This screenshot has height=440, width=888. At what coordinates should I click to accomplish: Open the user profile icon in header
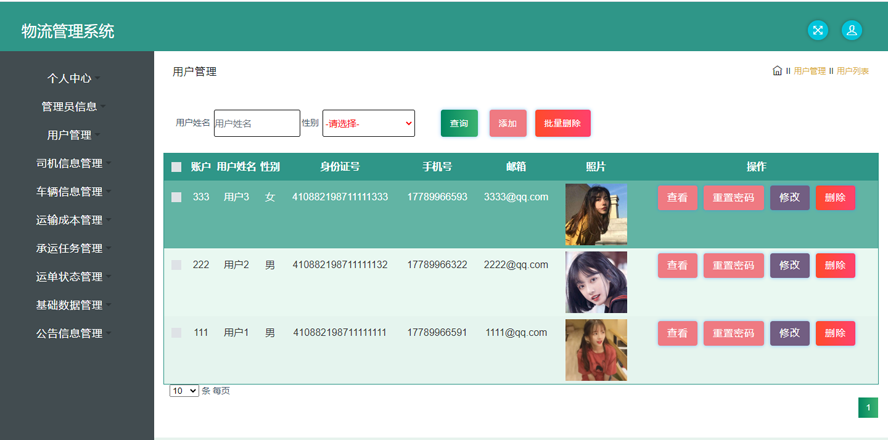(x=852, y=31)
